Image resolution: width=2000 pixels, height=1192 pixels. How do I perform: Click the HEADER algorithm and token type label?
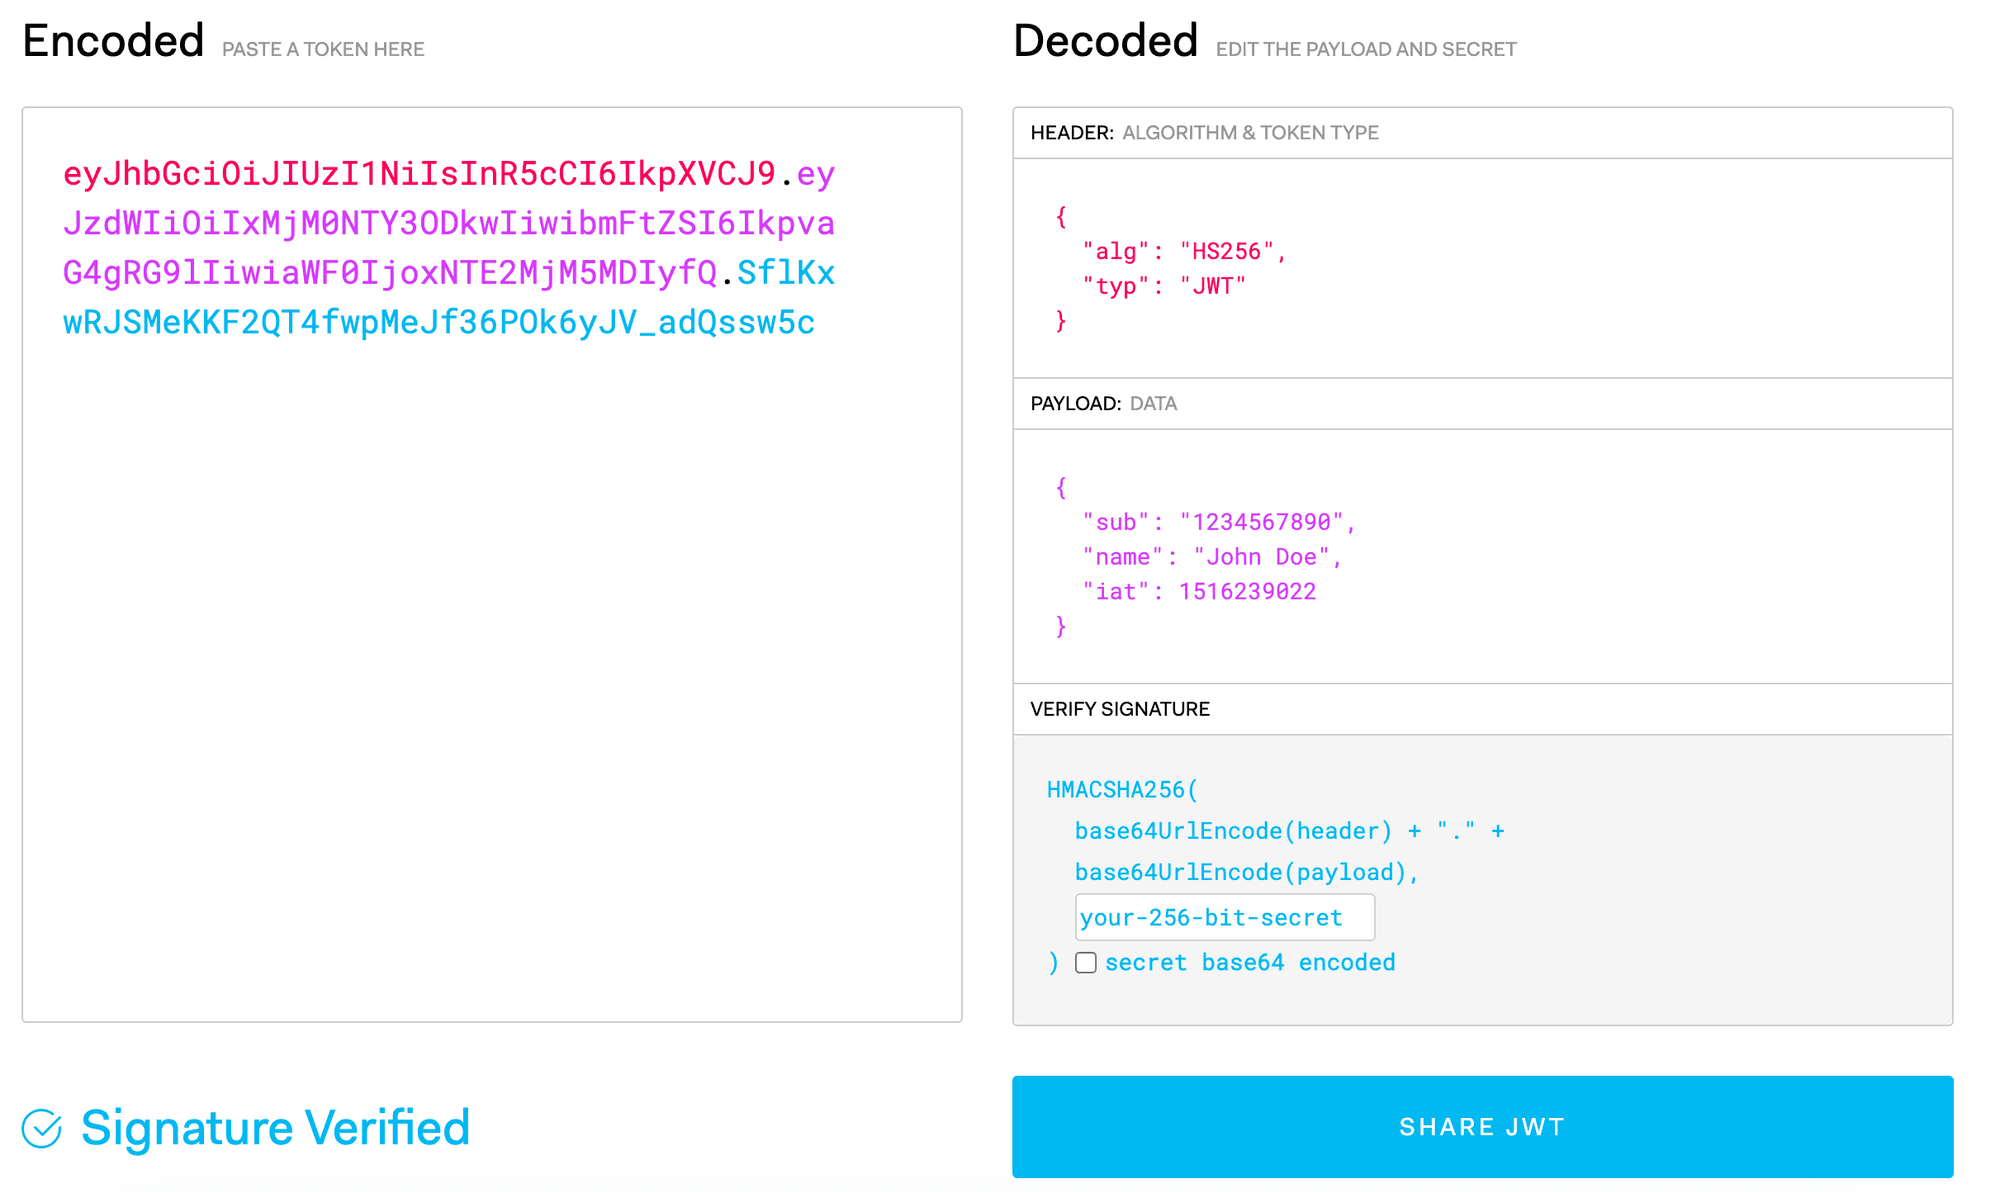(1204, 131)
